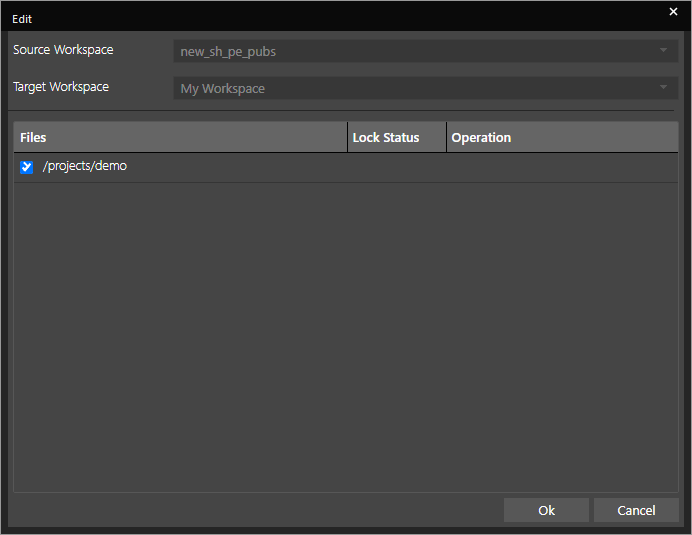Viewport: 692px width, 535px height.
Task: Uncheck the /projects/demo checkbox
Action: 27,167
